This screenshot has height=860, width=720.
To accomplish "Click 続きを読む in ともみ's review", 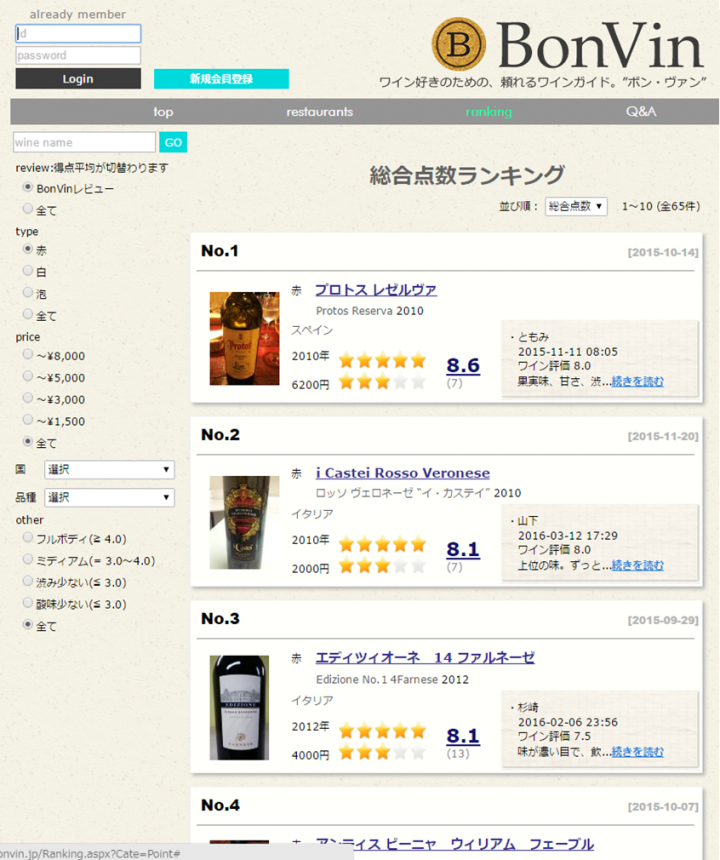I will click(x=637, y=381).
